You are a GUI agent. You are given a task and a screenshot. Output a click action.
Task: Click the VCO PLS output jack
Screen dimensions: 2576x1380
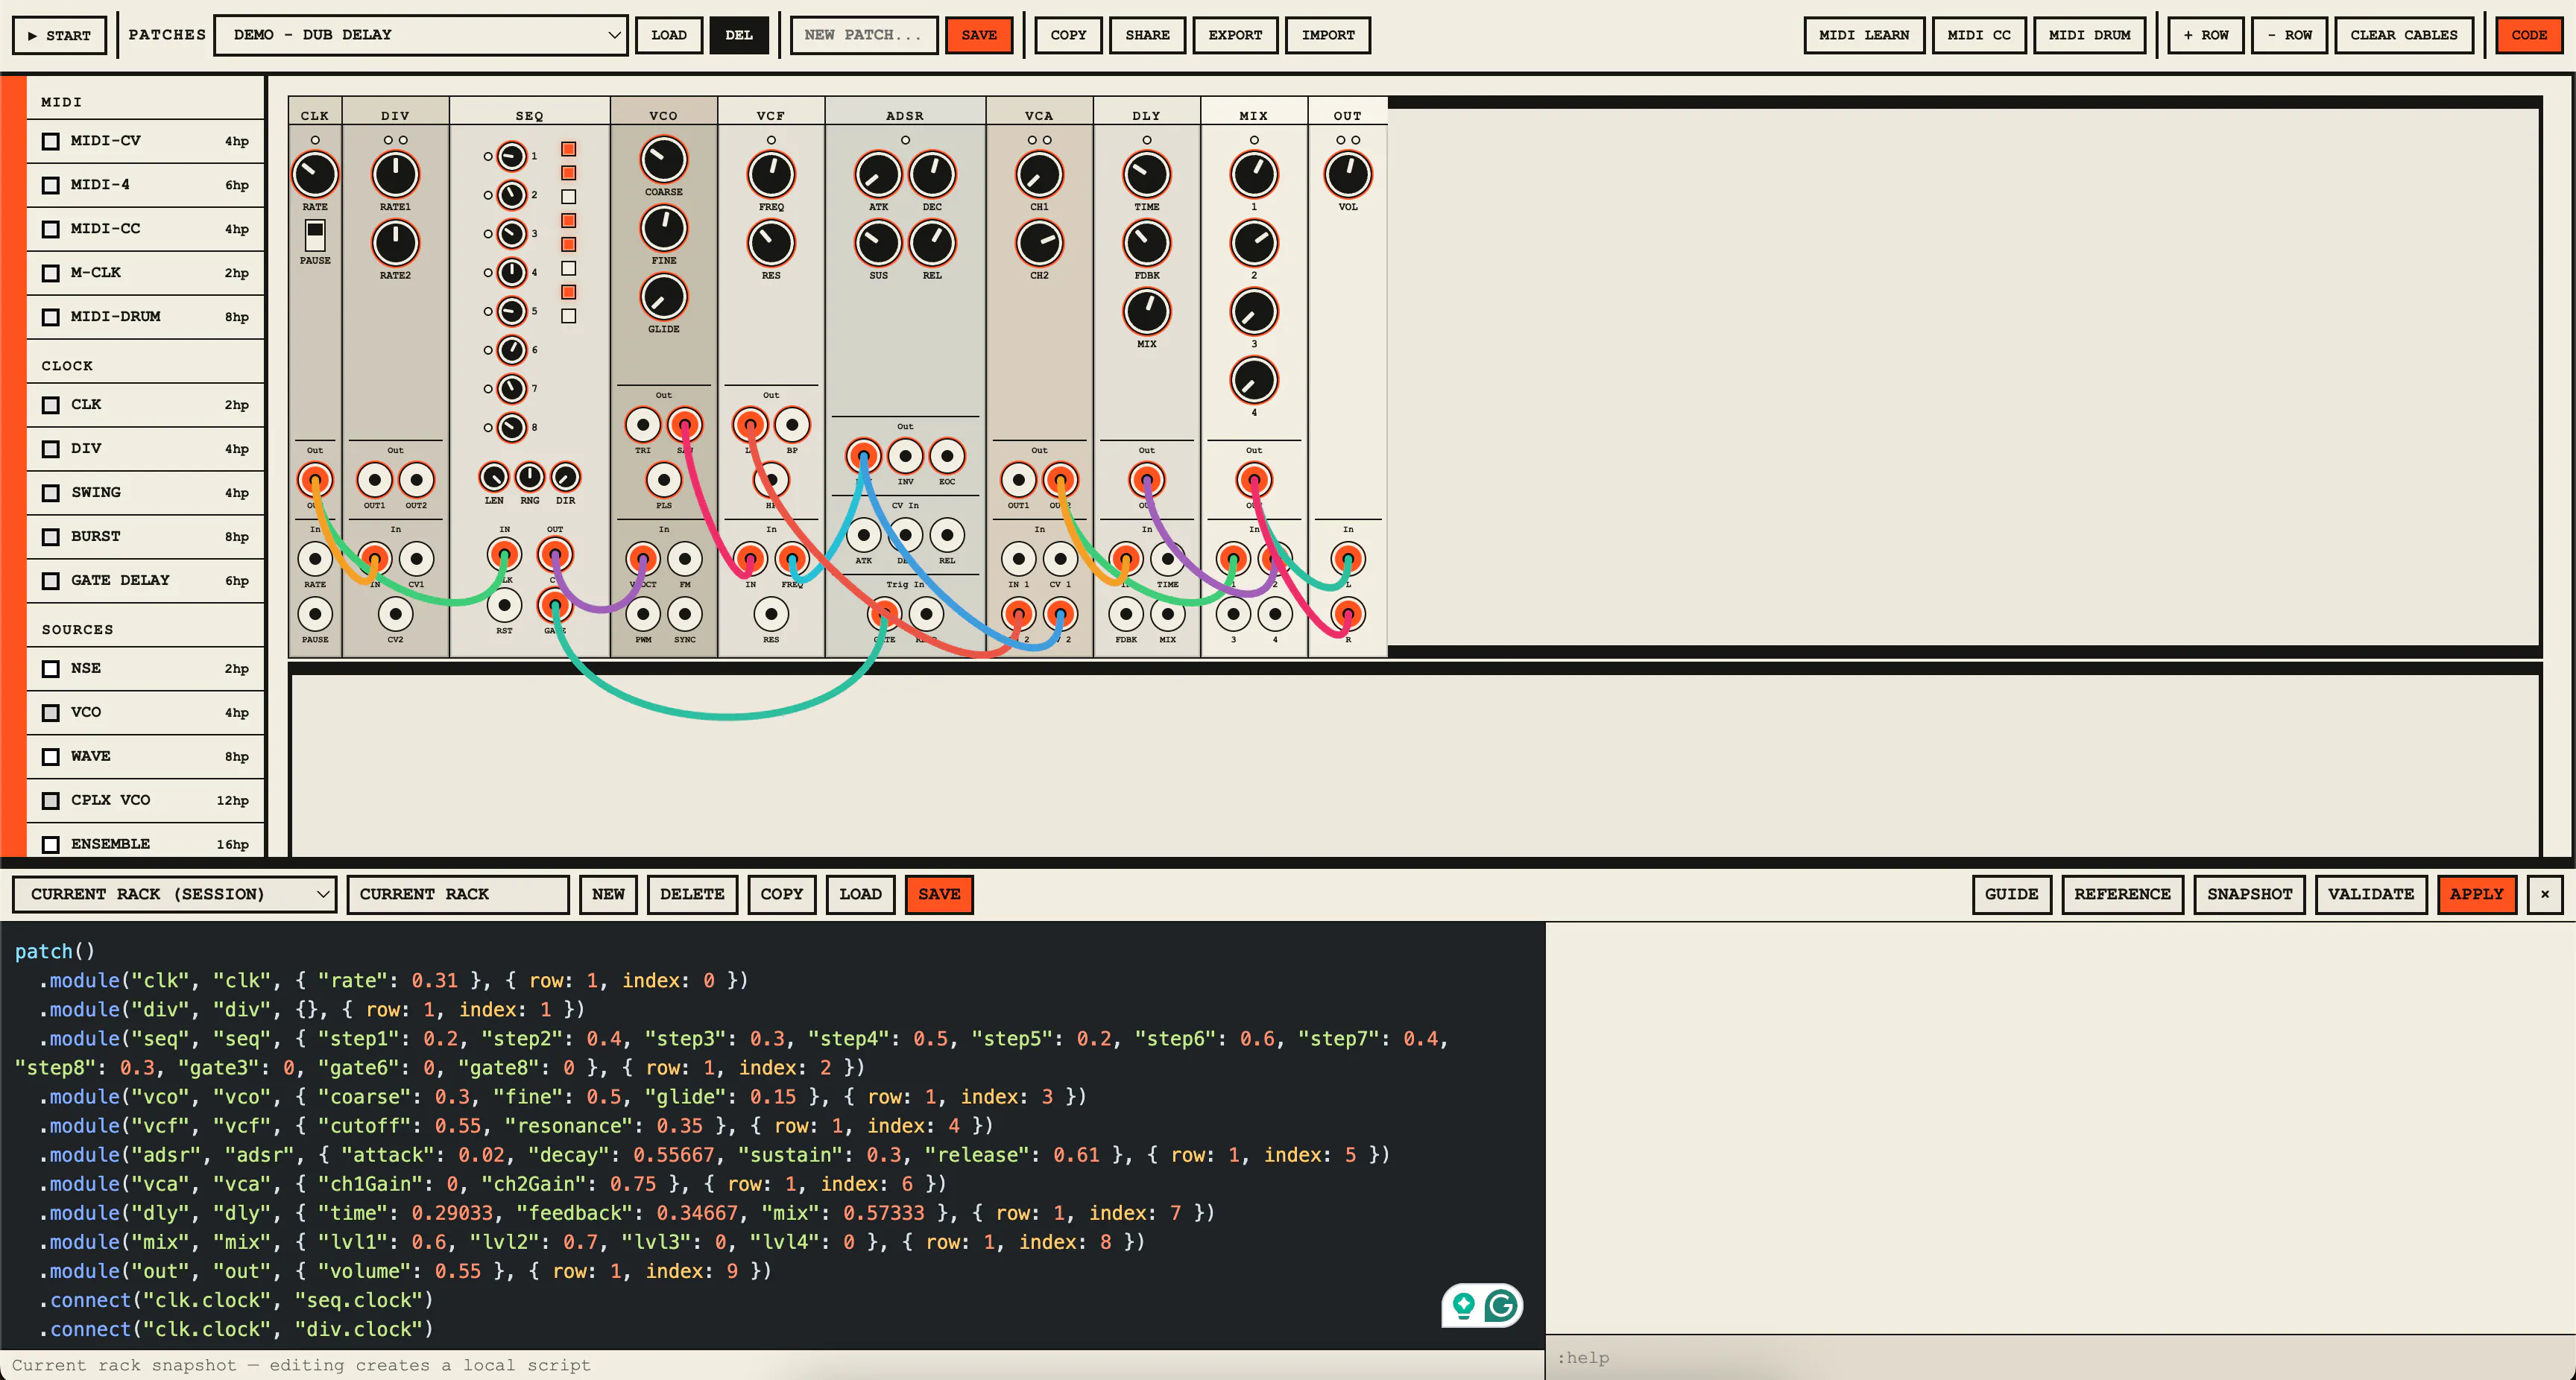tap(663, 480)
